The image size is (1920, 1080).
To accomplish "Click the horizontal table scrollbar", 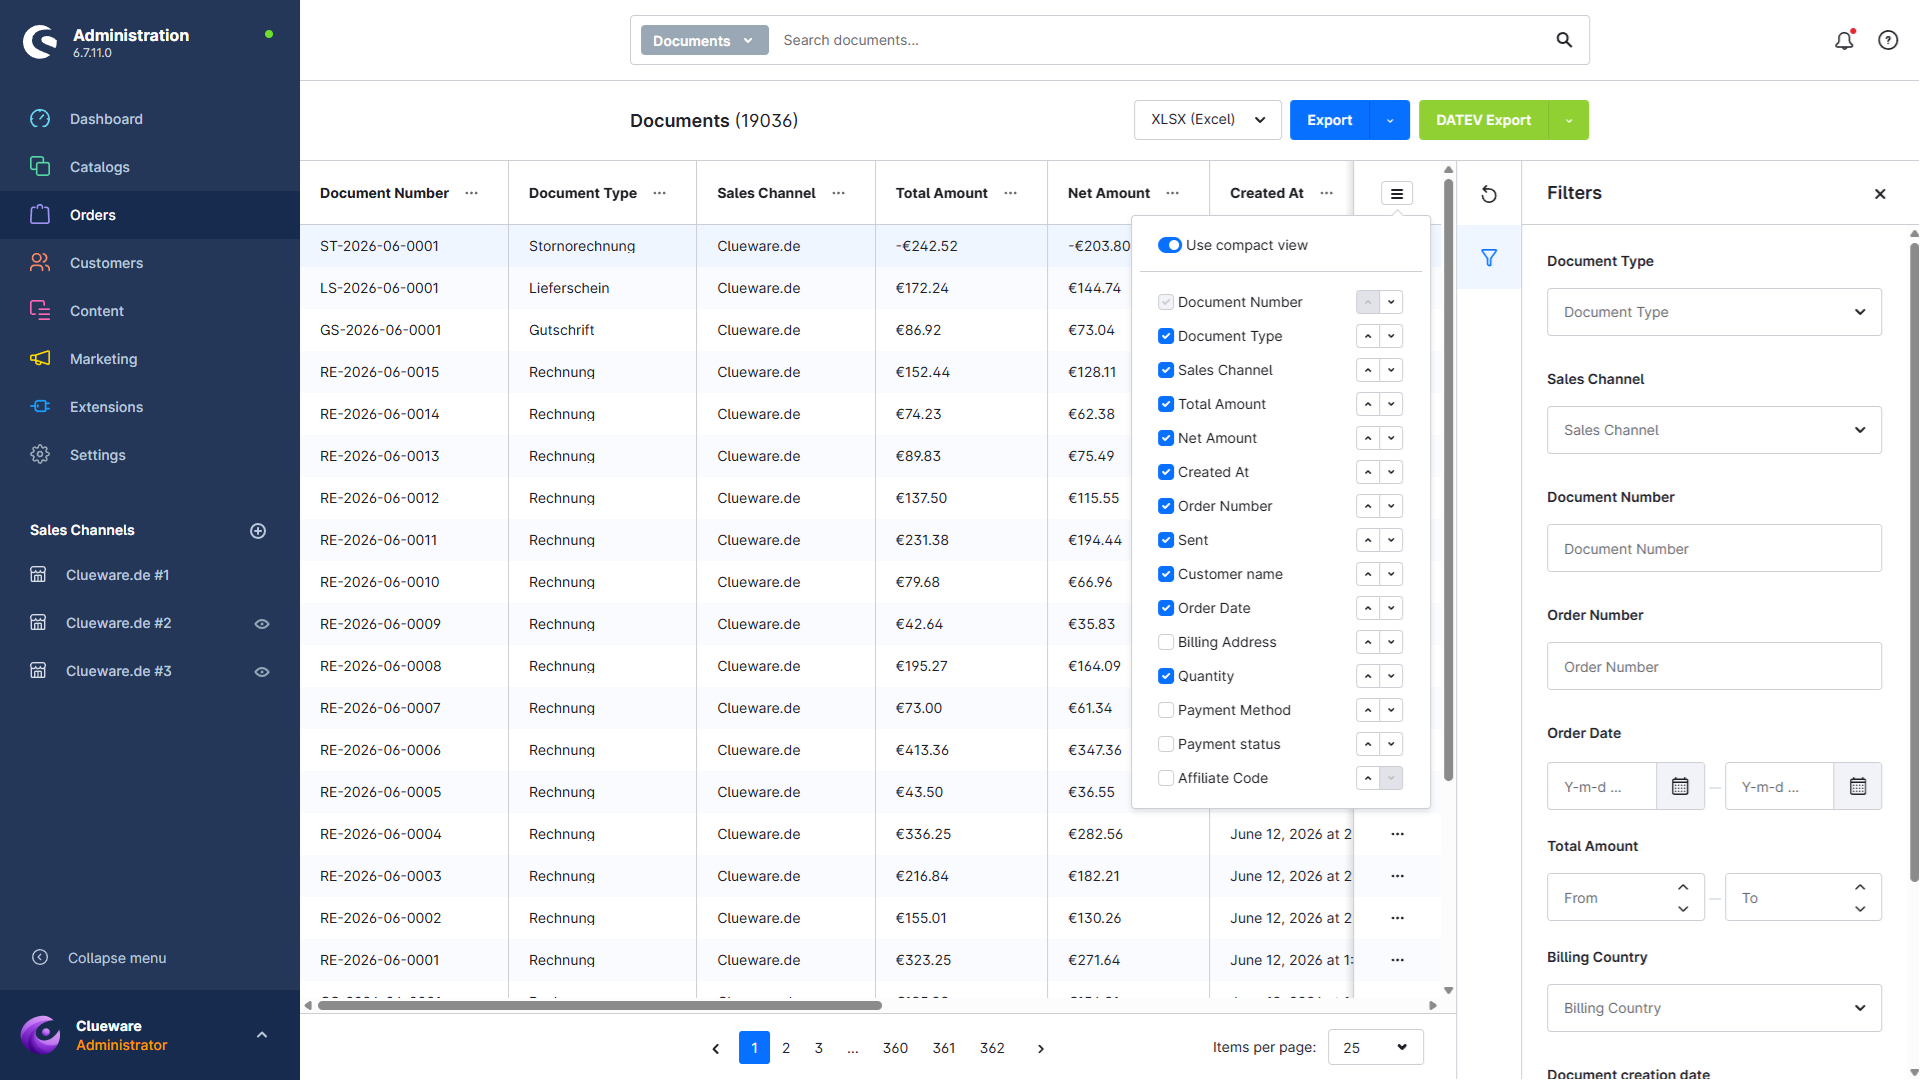I will 600,1005.
